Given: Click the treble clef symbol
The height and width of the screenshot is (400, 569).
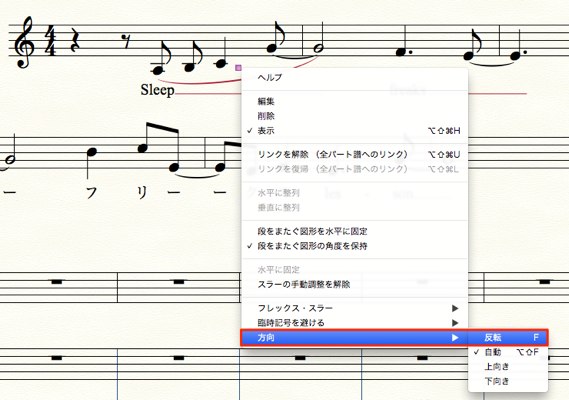Looking at the screenshot, I should tap(24, 42).
